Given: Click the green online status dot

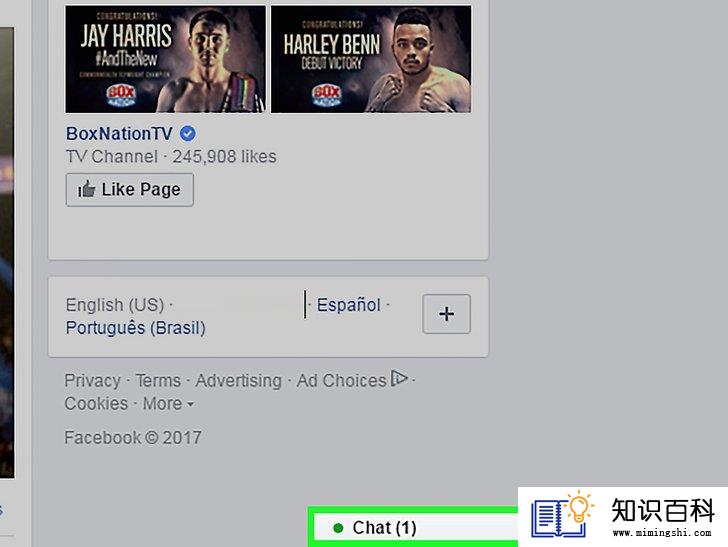Looking at the screenshot, I should pyautogui.click(x=338, y=528).
